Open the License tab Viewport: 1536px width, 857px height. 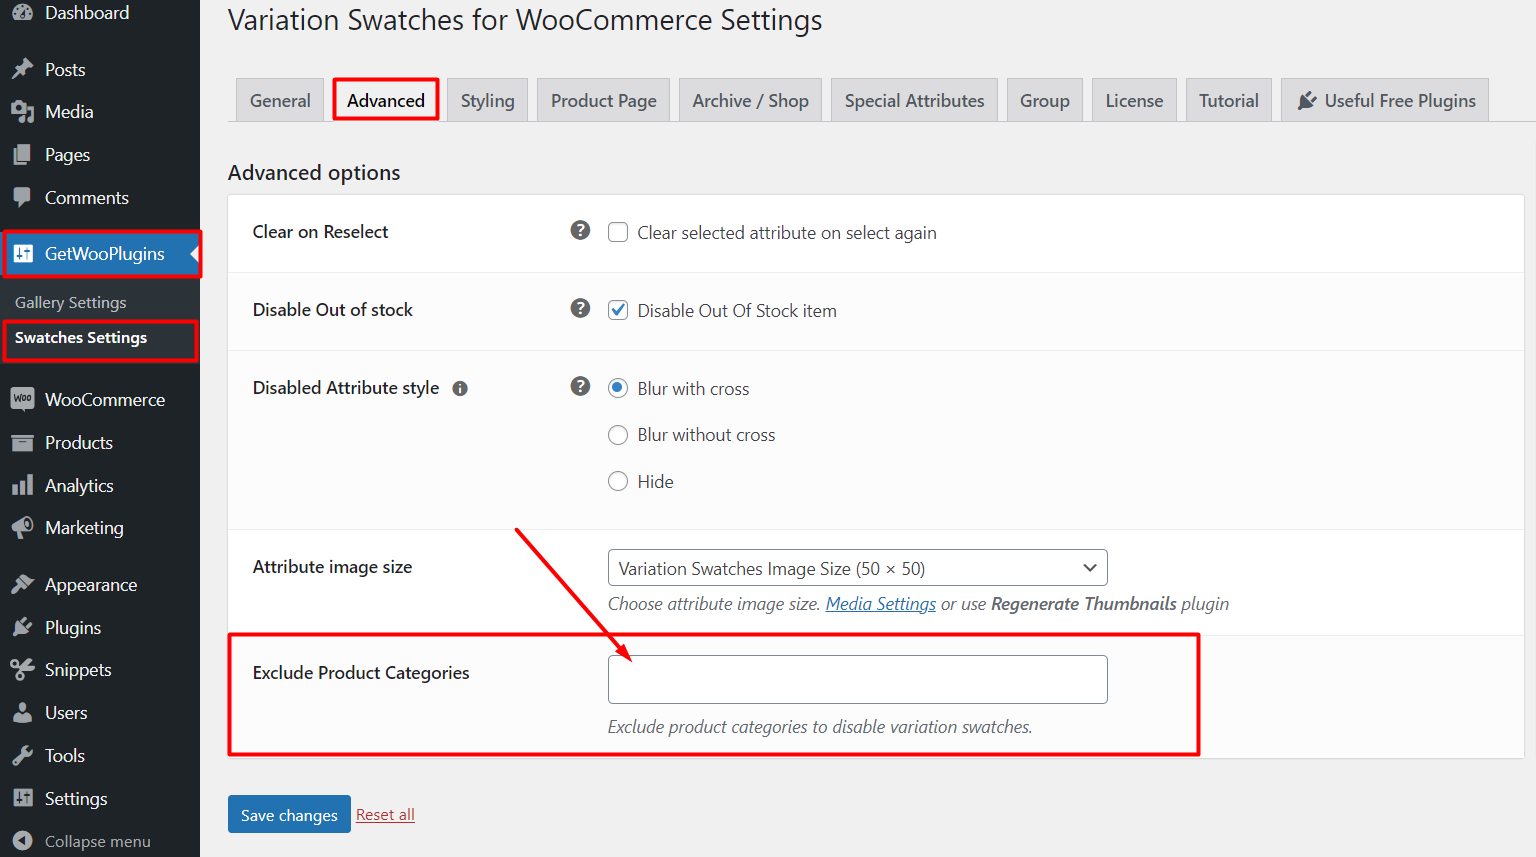[x=1134, y=100]
